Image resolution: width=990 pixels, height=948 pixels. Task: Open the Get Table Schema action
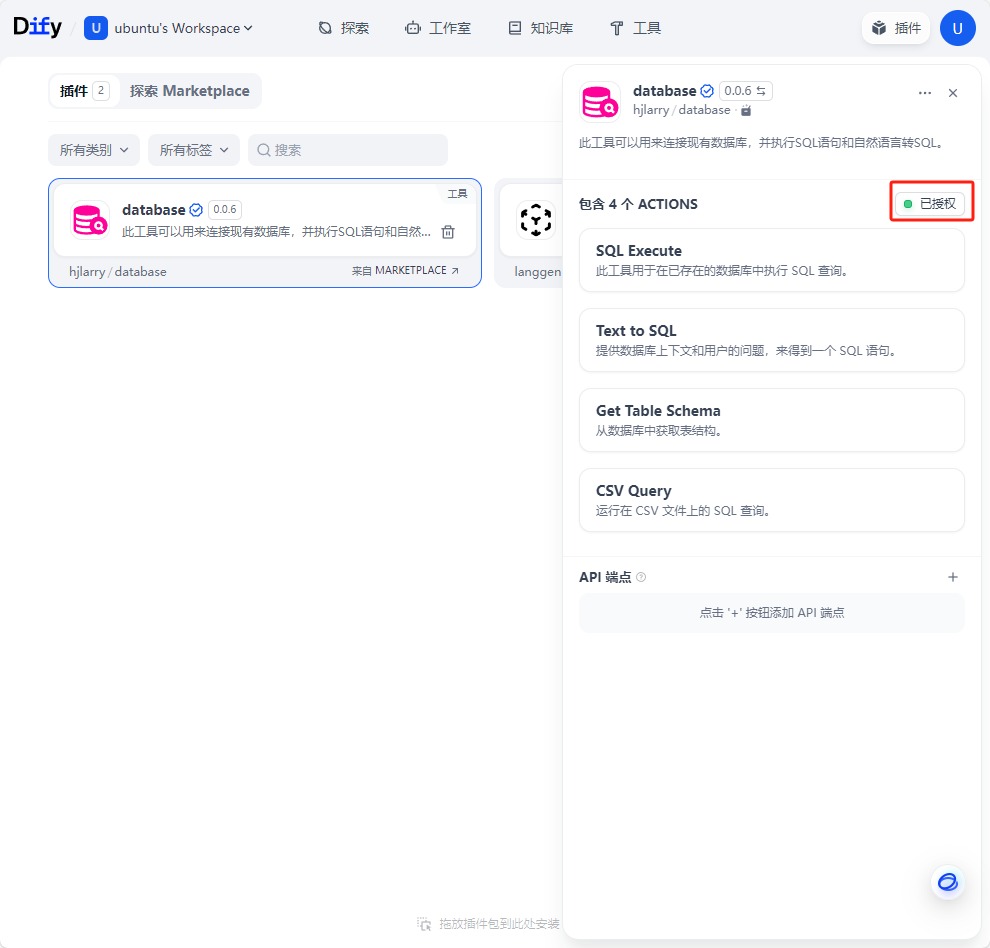[772, 420]
